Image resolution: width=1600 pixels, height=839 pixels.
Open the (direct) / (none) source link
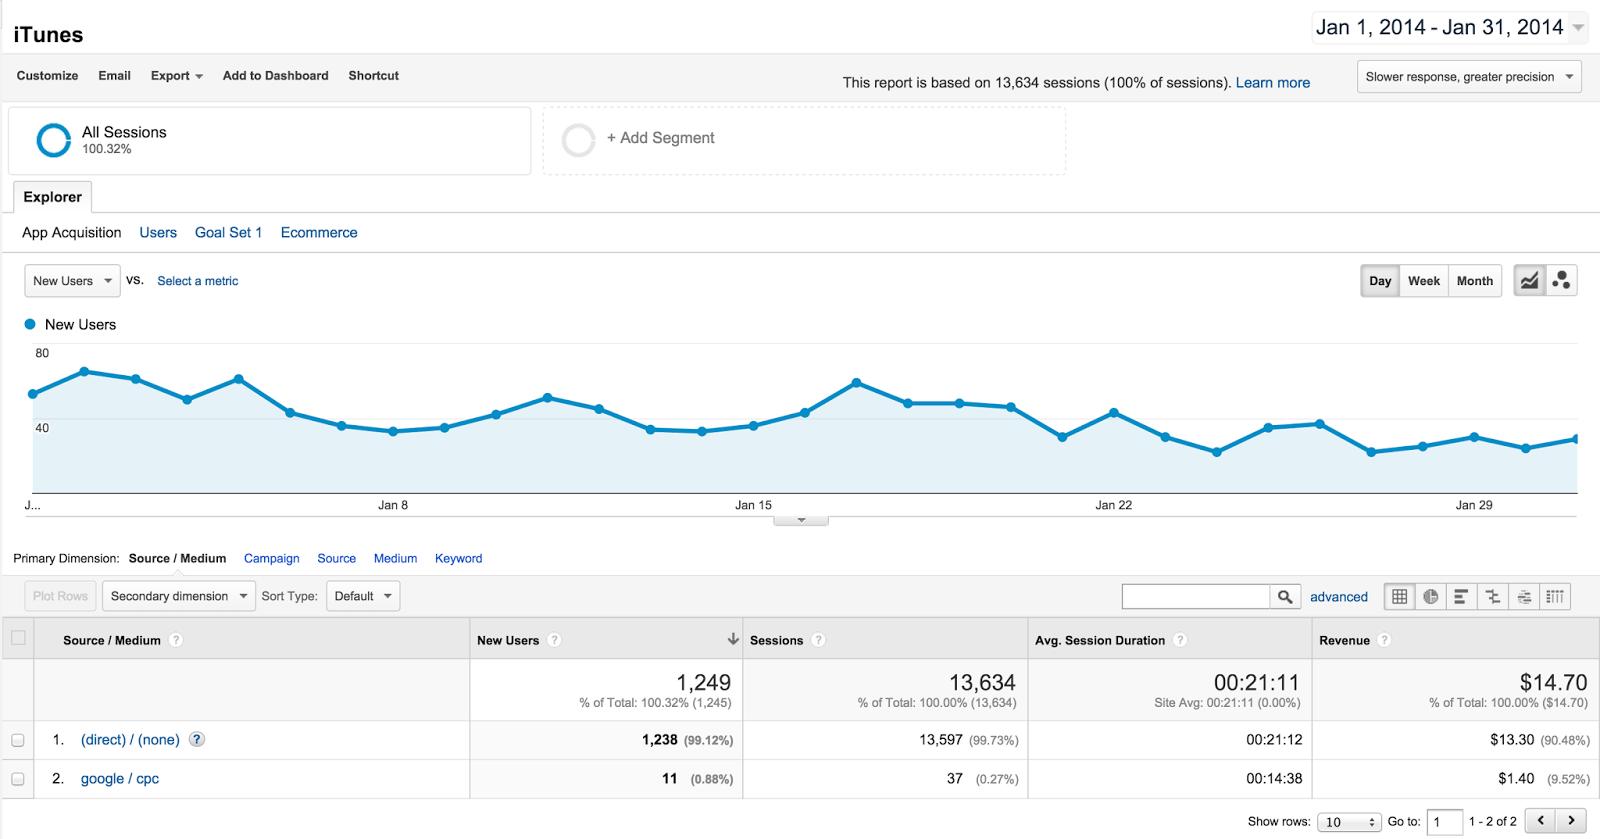click(x=130, y=740)
